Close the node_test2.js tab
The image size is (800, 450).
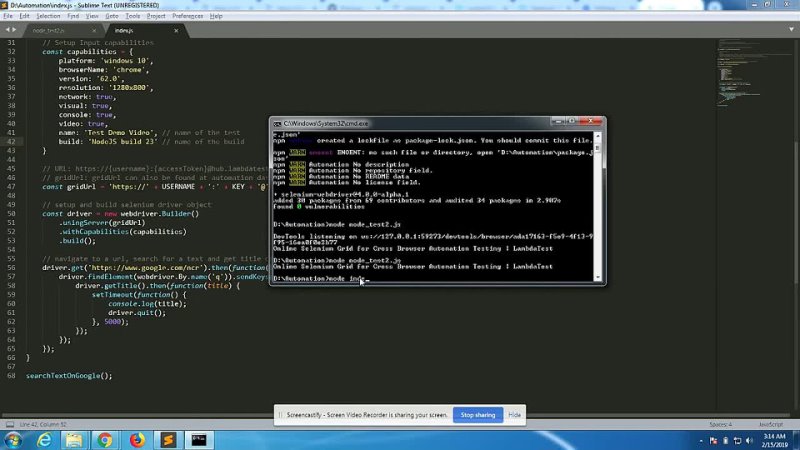coord(94,31)
